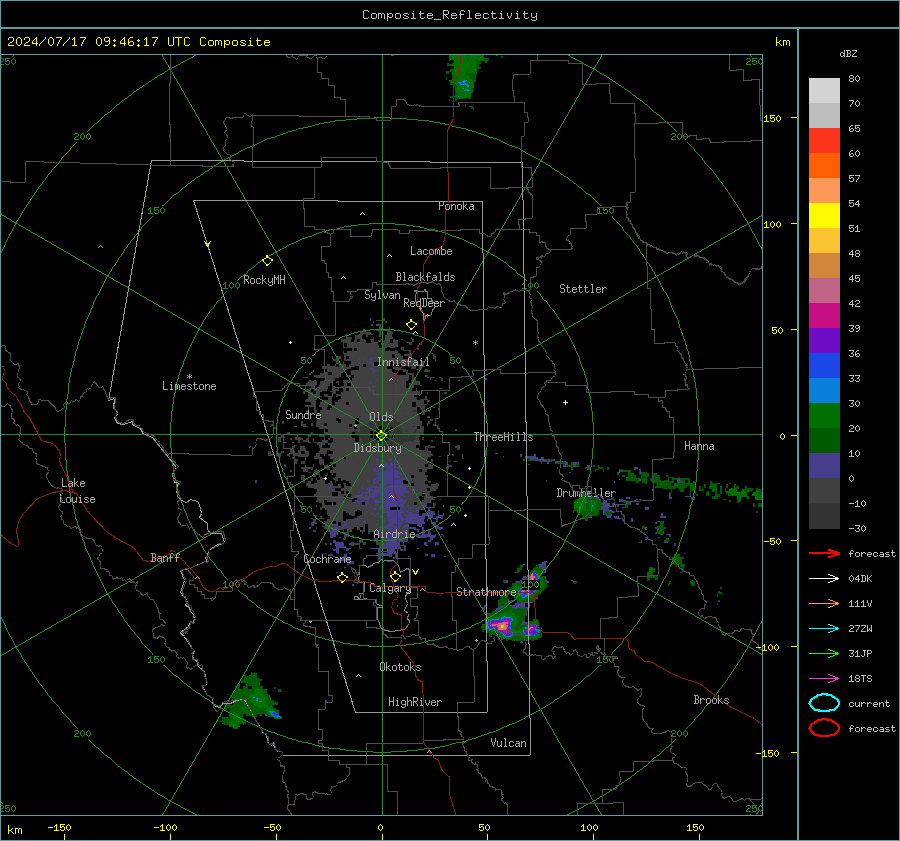Screen dimensions: 900x841
Task: Click the green storm echo north of Ponoka
Action: tap(465, 77)
